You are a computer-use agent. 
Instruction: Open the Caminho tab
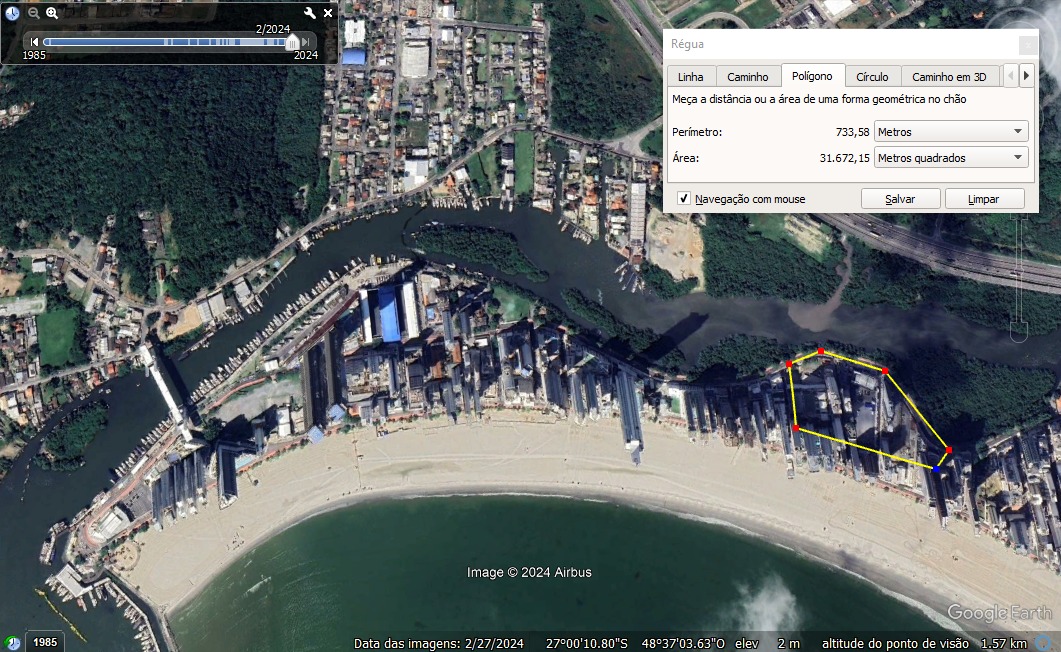click(x=748, y=77)
